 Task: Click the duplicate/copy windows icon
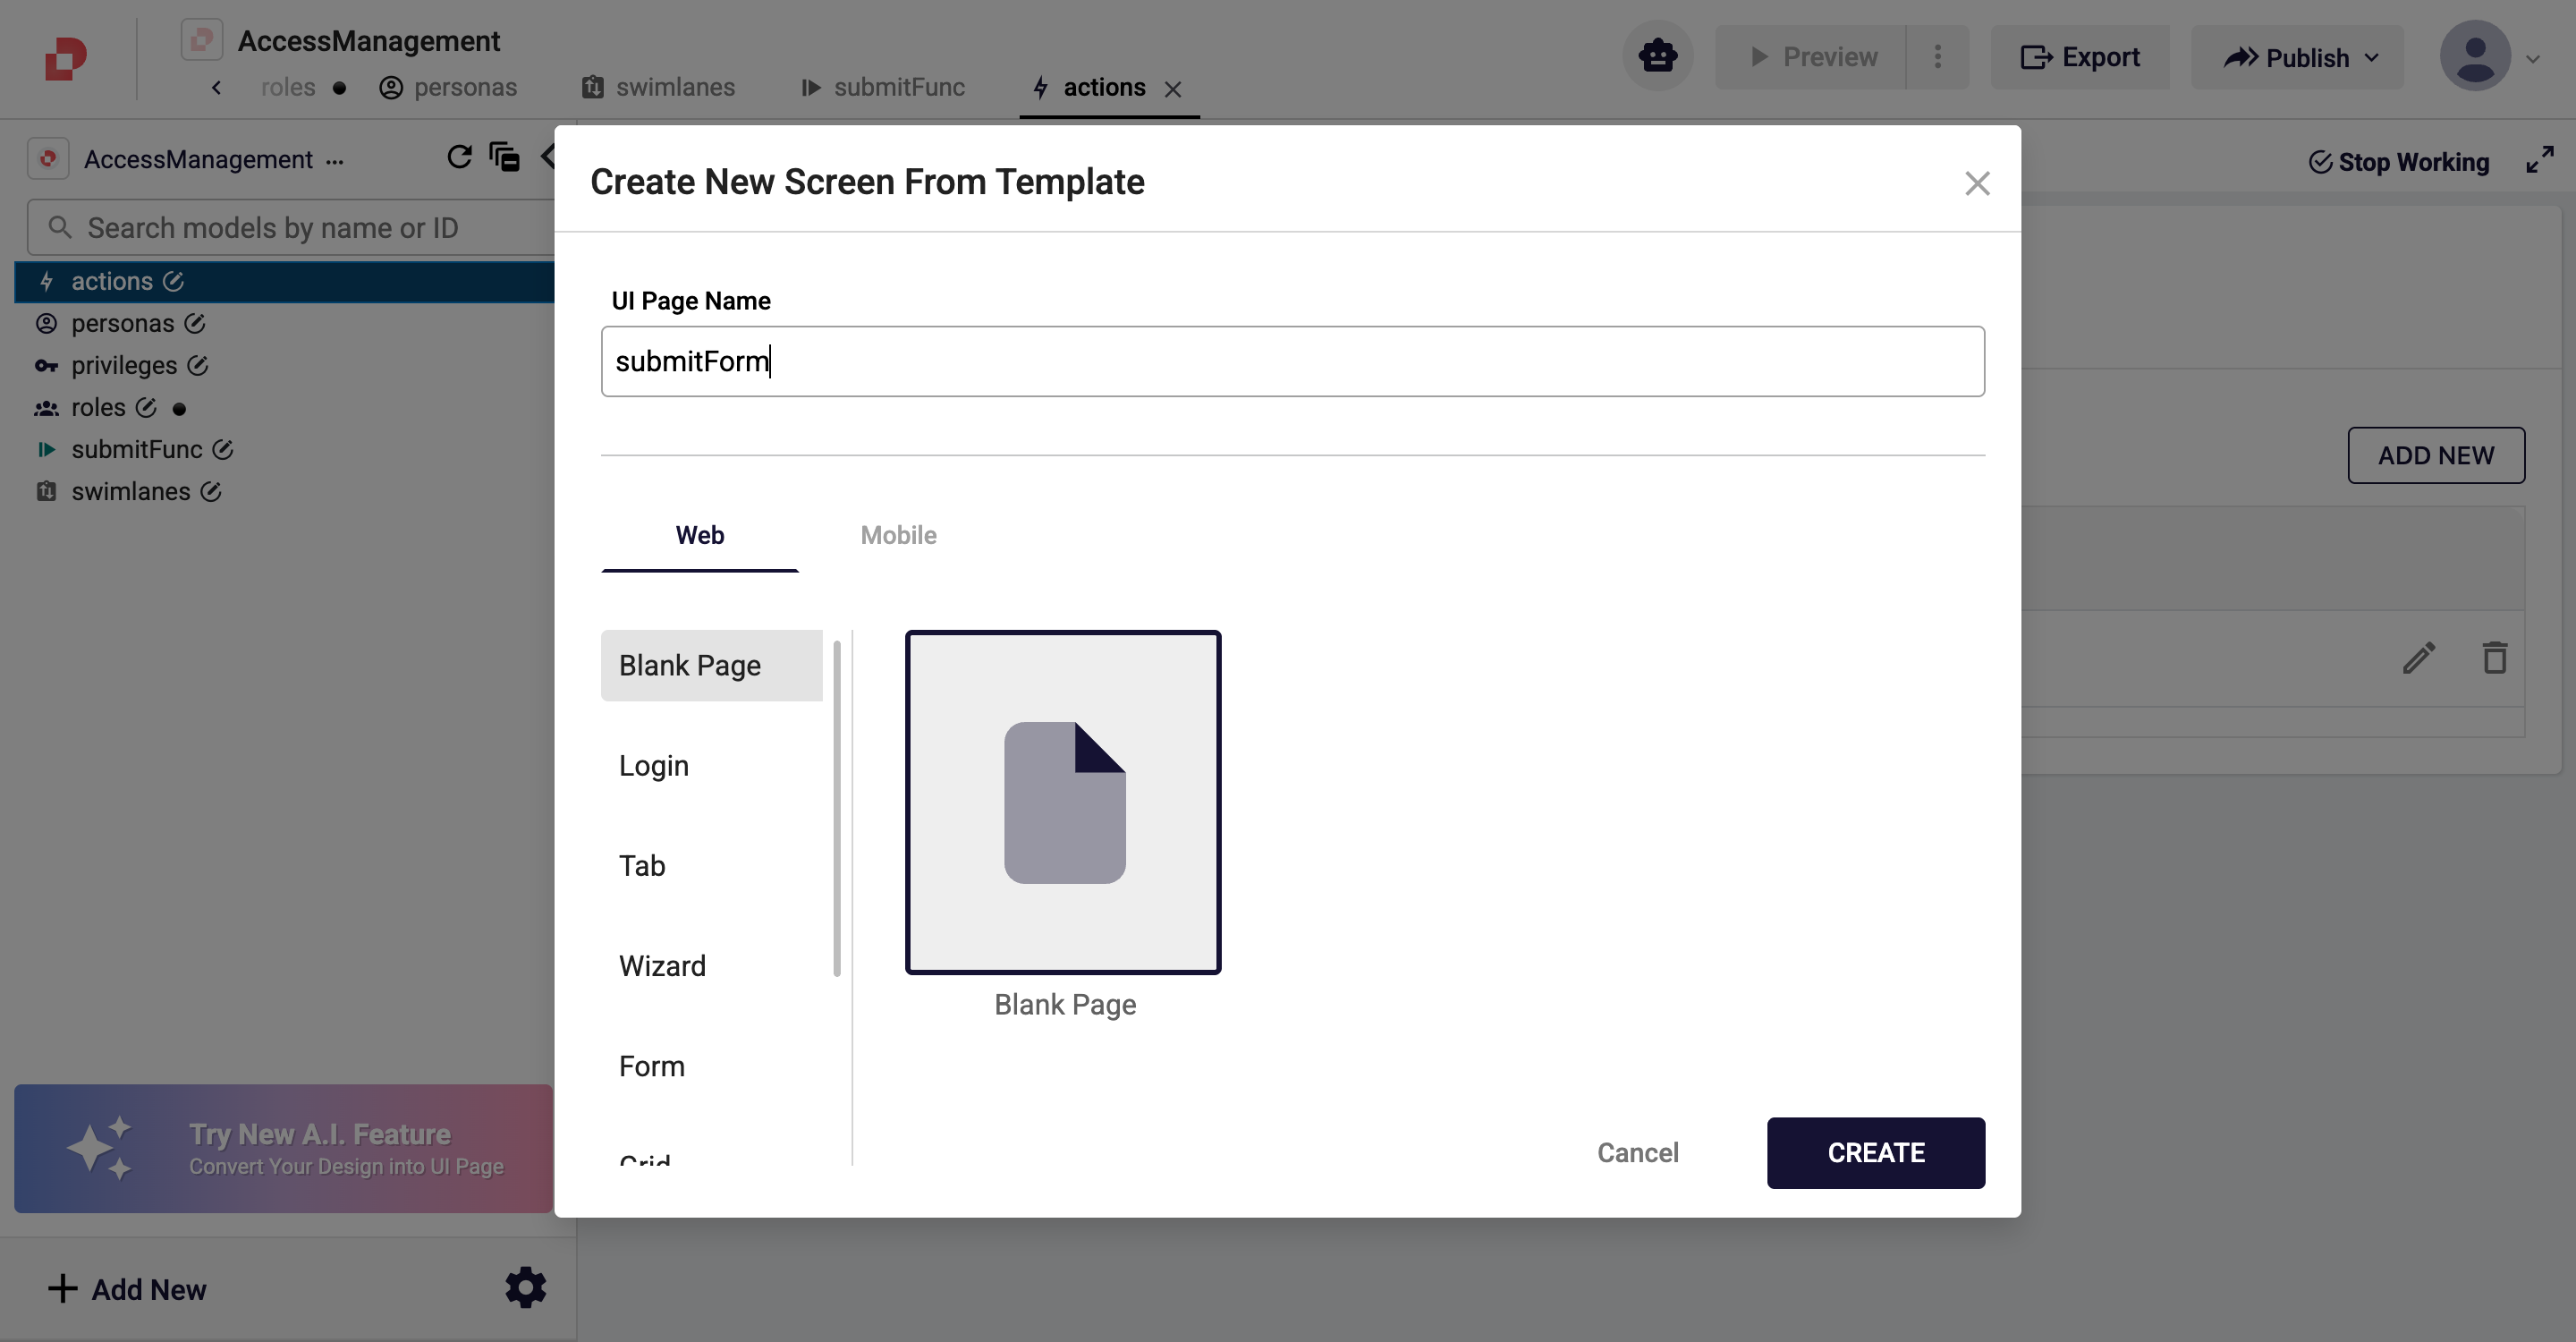[x=504, y=157]
